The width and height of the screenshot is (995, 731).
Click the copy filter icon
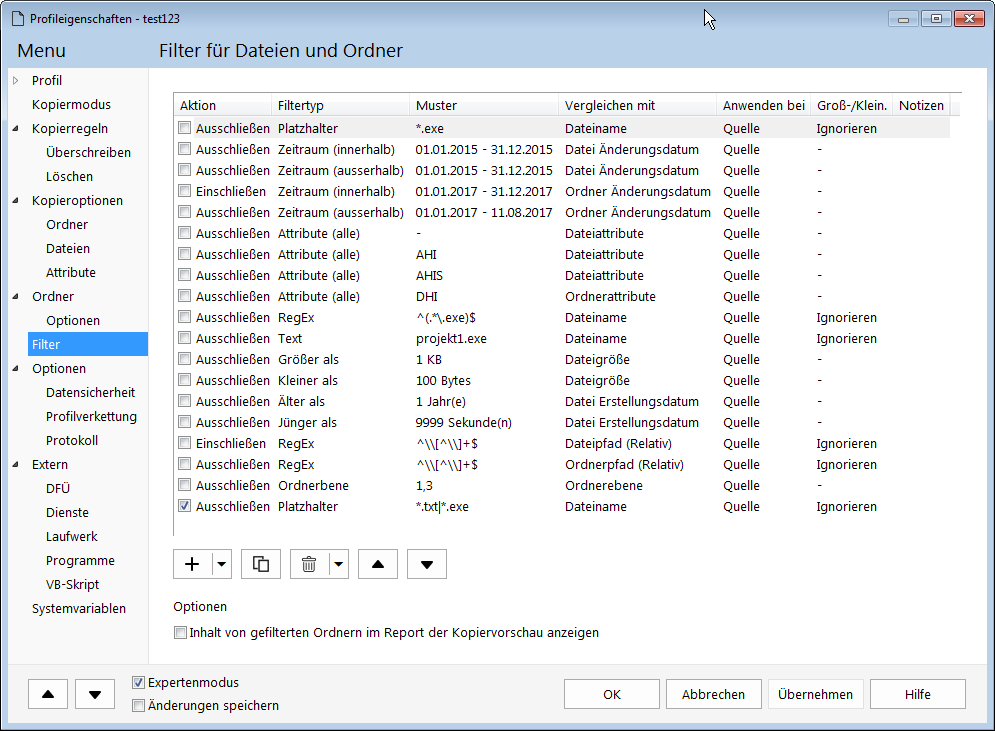(x=261, y=564)
